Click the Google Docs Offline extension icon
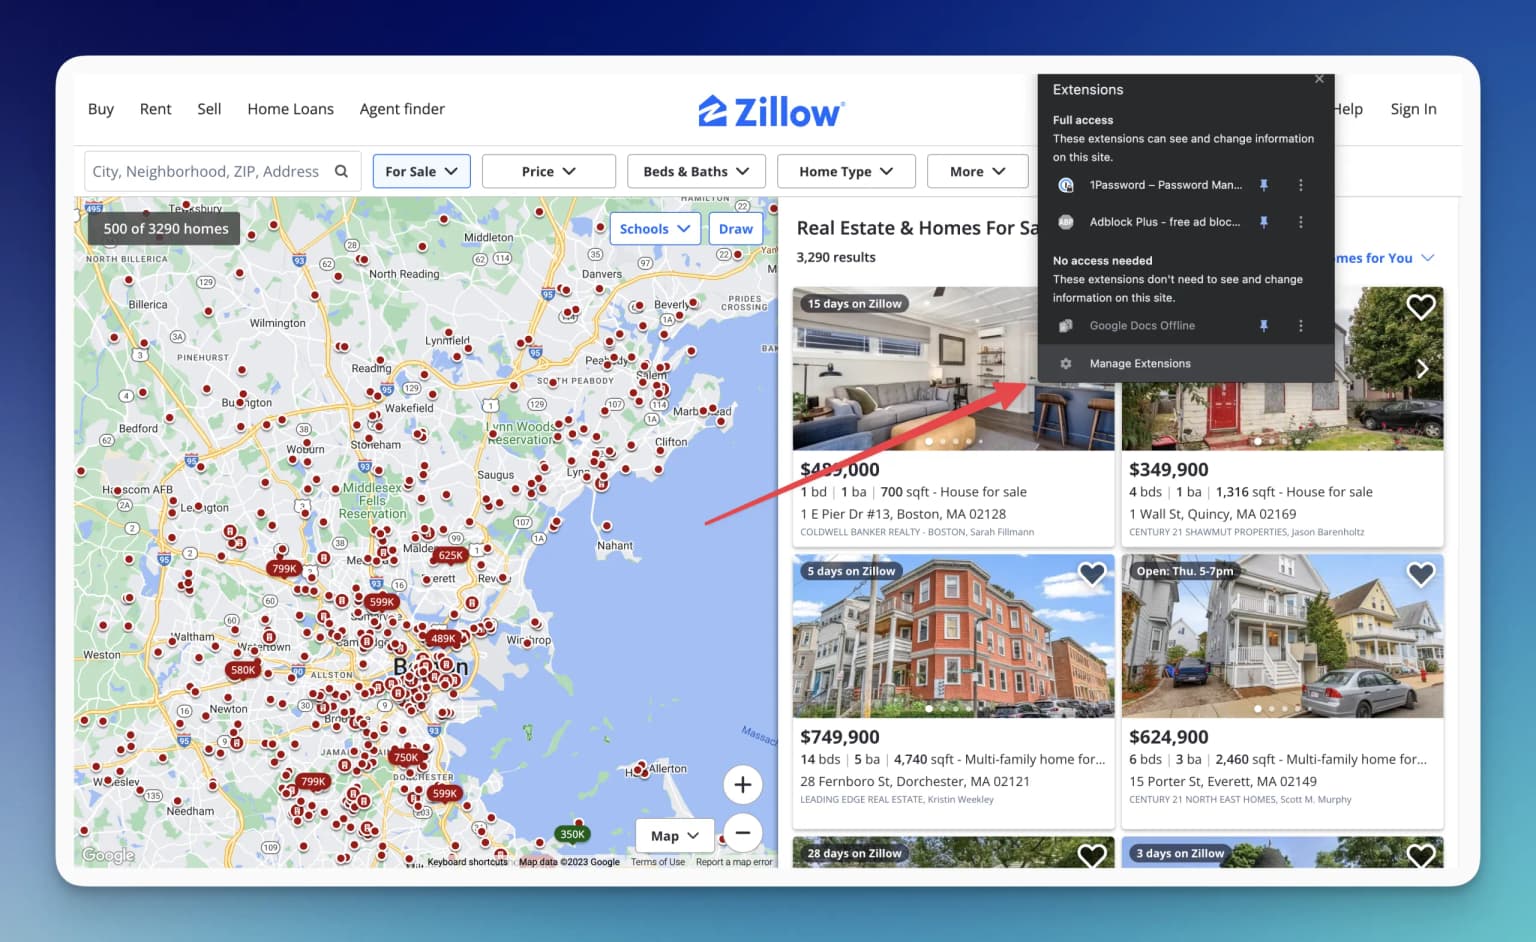 point(1066,326)
